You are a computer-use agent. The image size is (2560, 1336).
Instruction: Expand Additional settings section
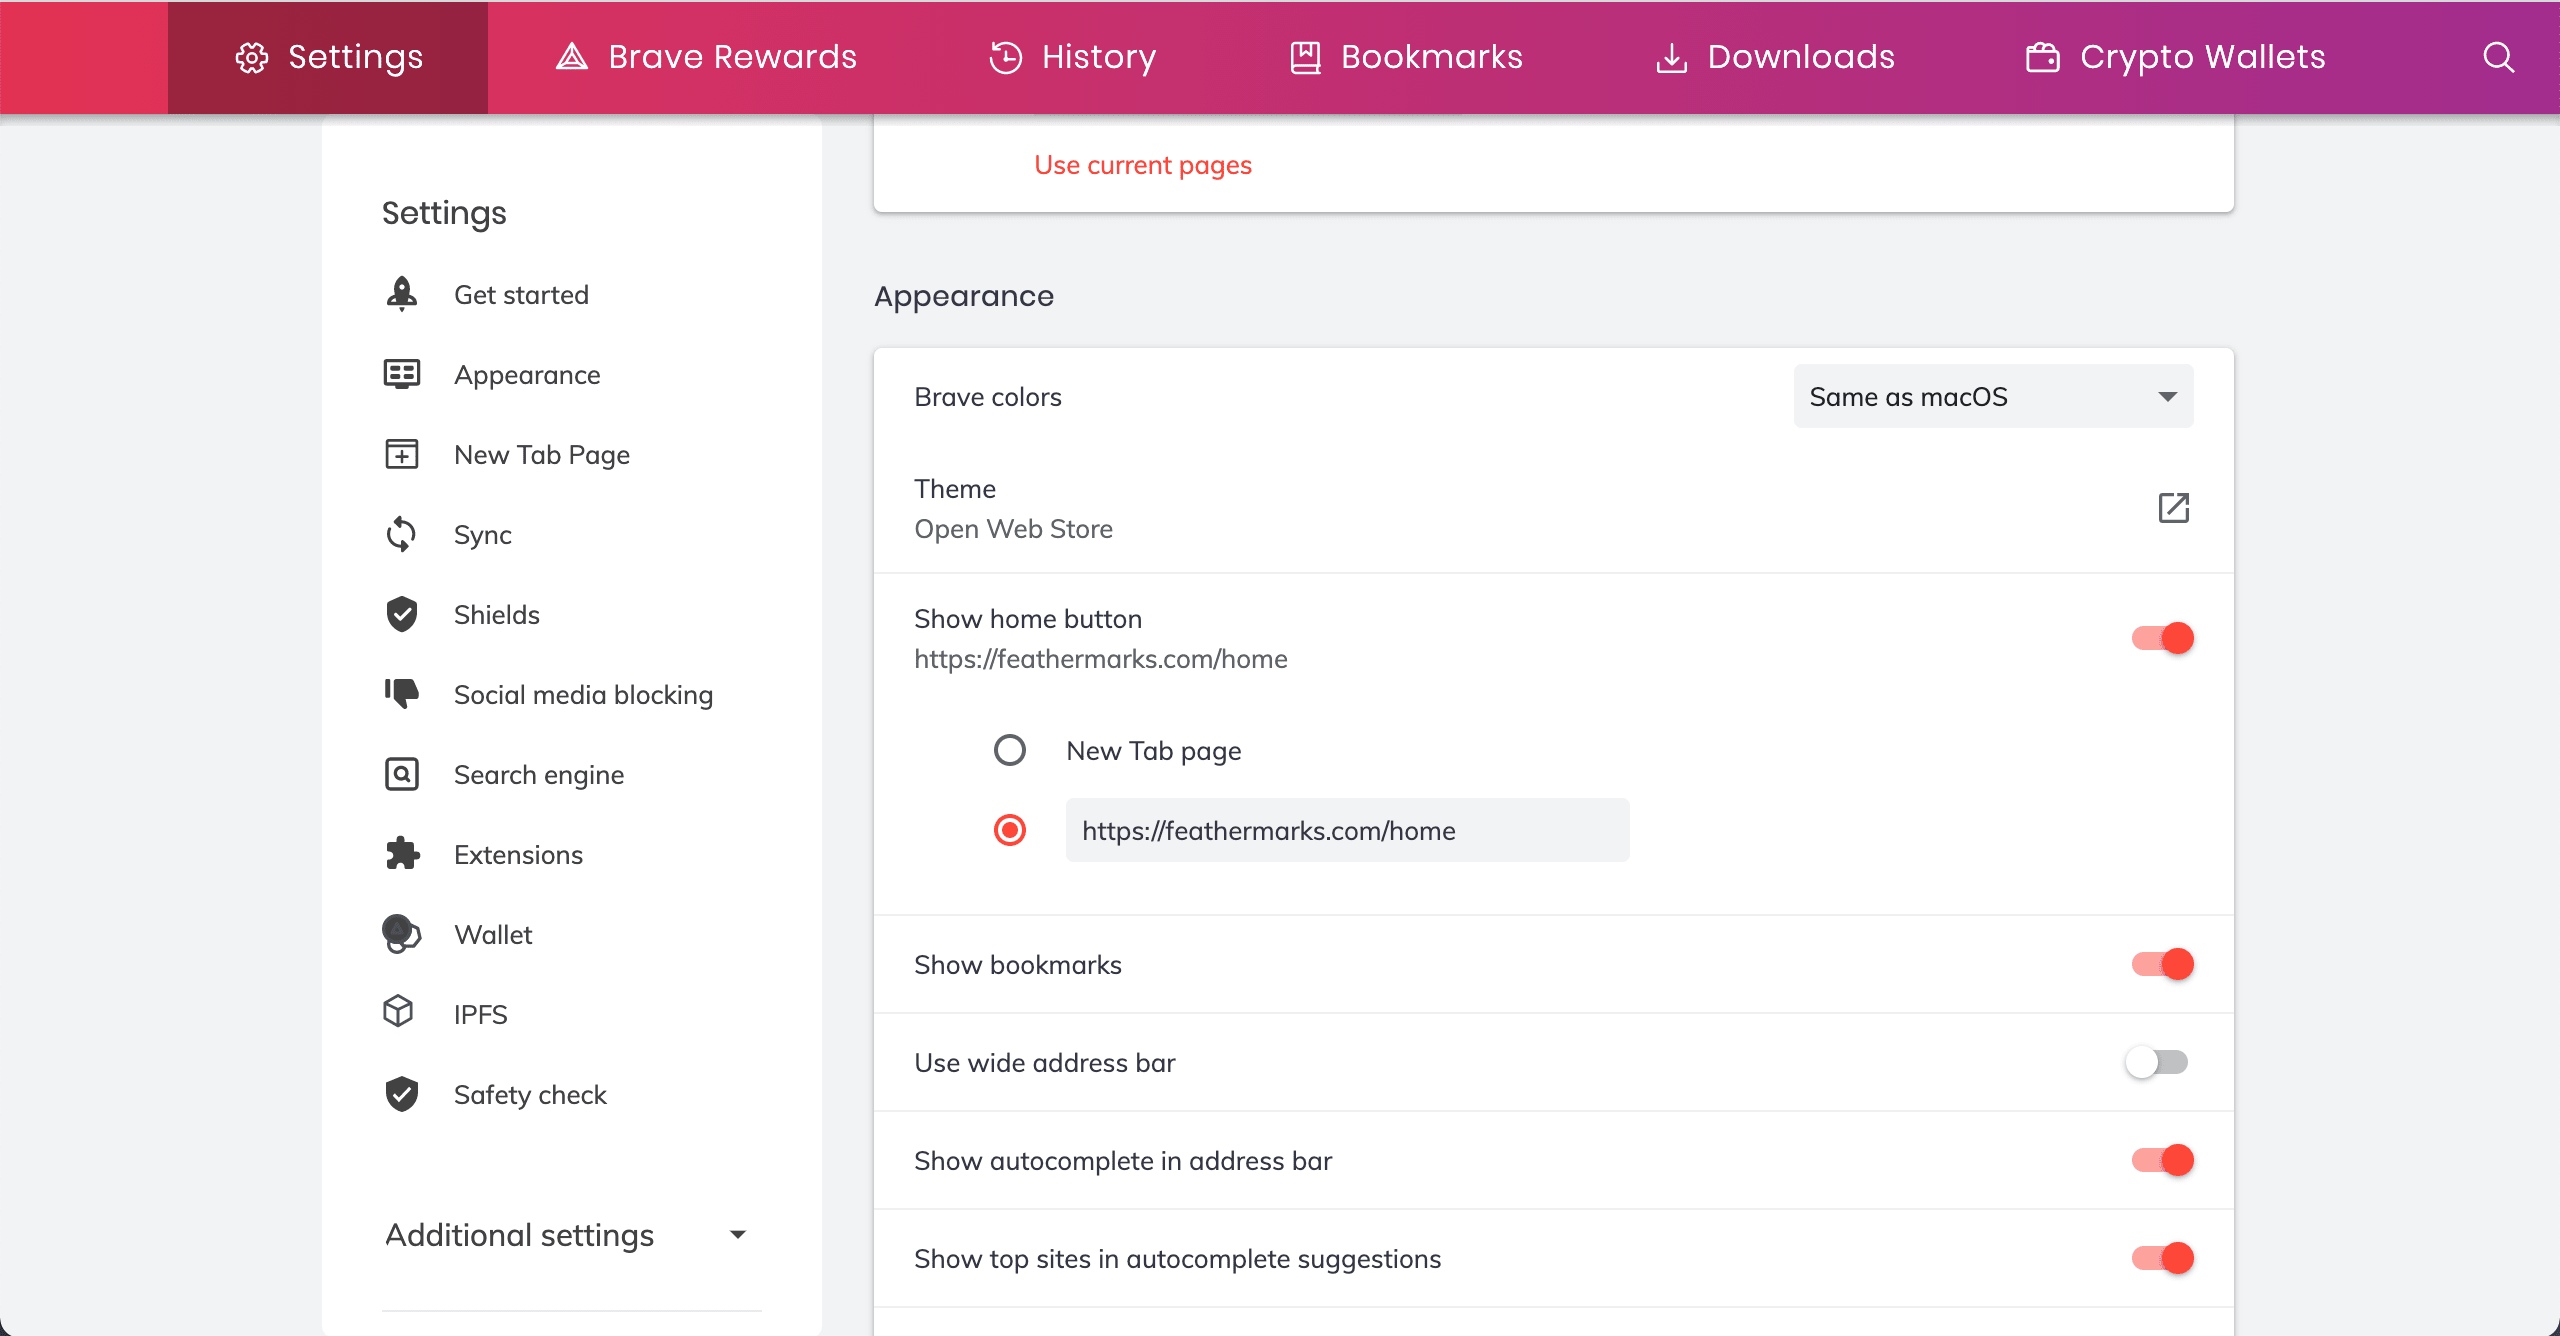click(565, 1235)
